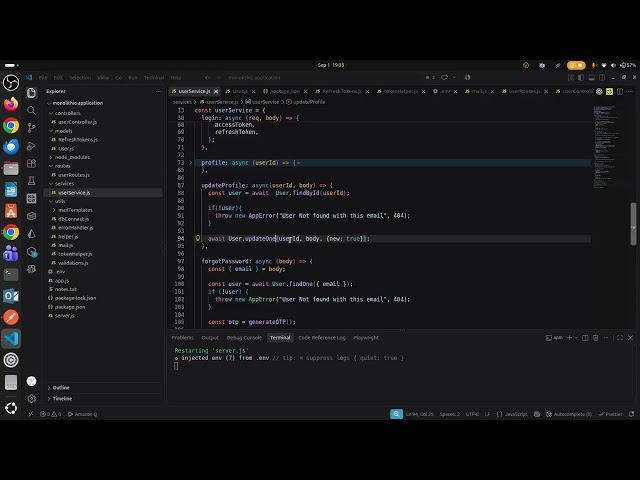The image size is (640, 480).
Task: Click the remote window status bar icon
Action: pyautogui.click(x=31, y=414)
